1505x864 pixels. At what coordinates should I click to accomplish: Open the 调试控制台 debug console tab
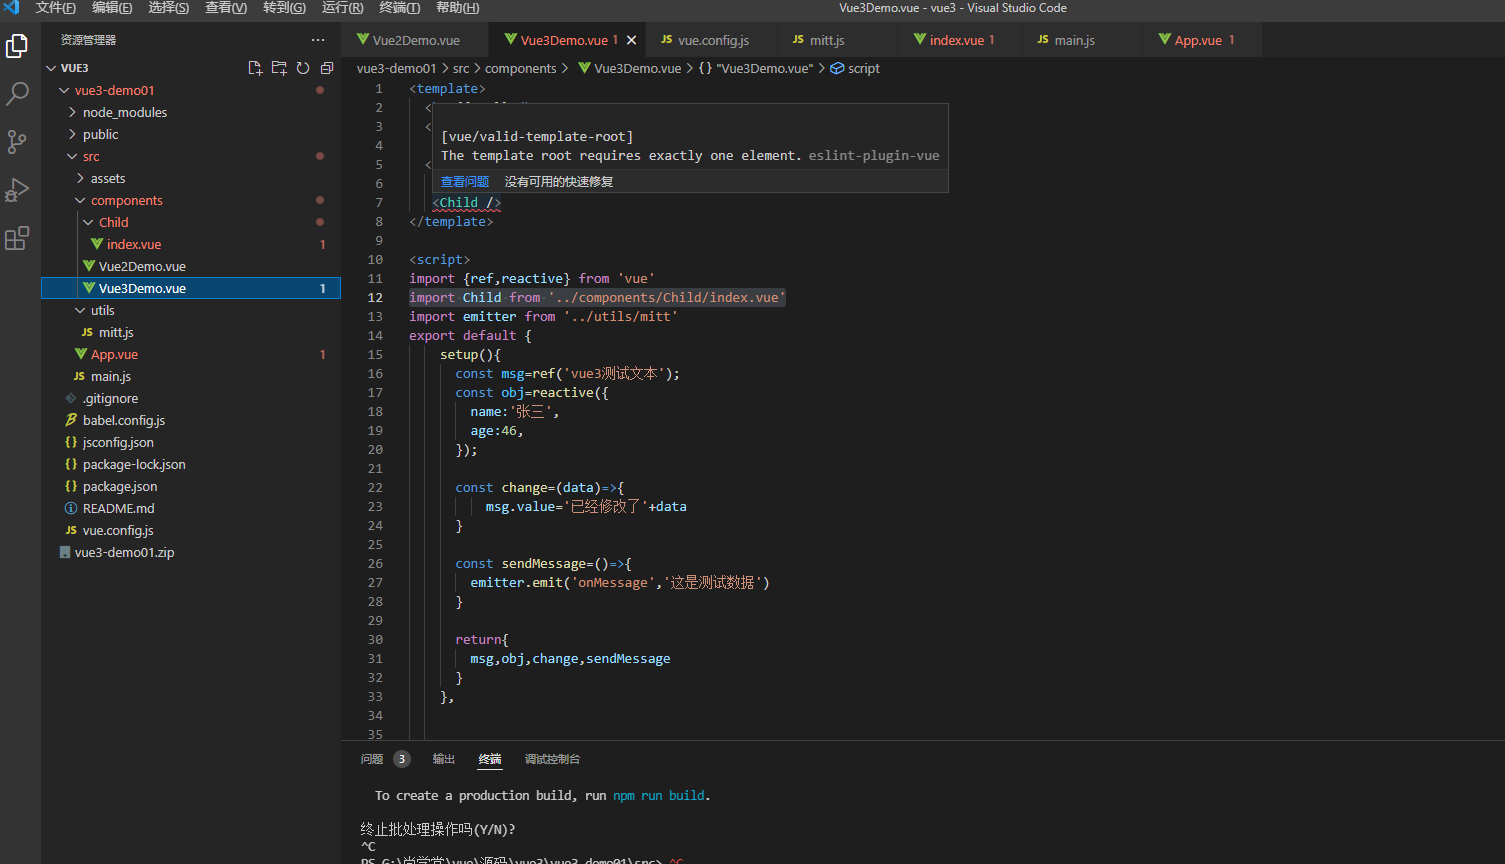[552, 759]
